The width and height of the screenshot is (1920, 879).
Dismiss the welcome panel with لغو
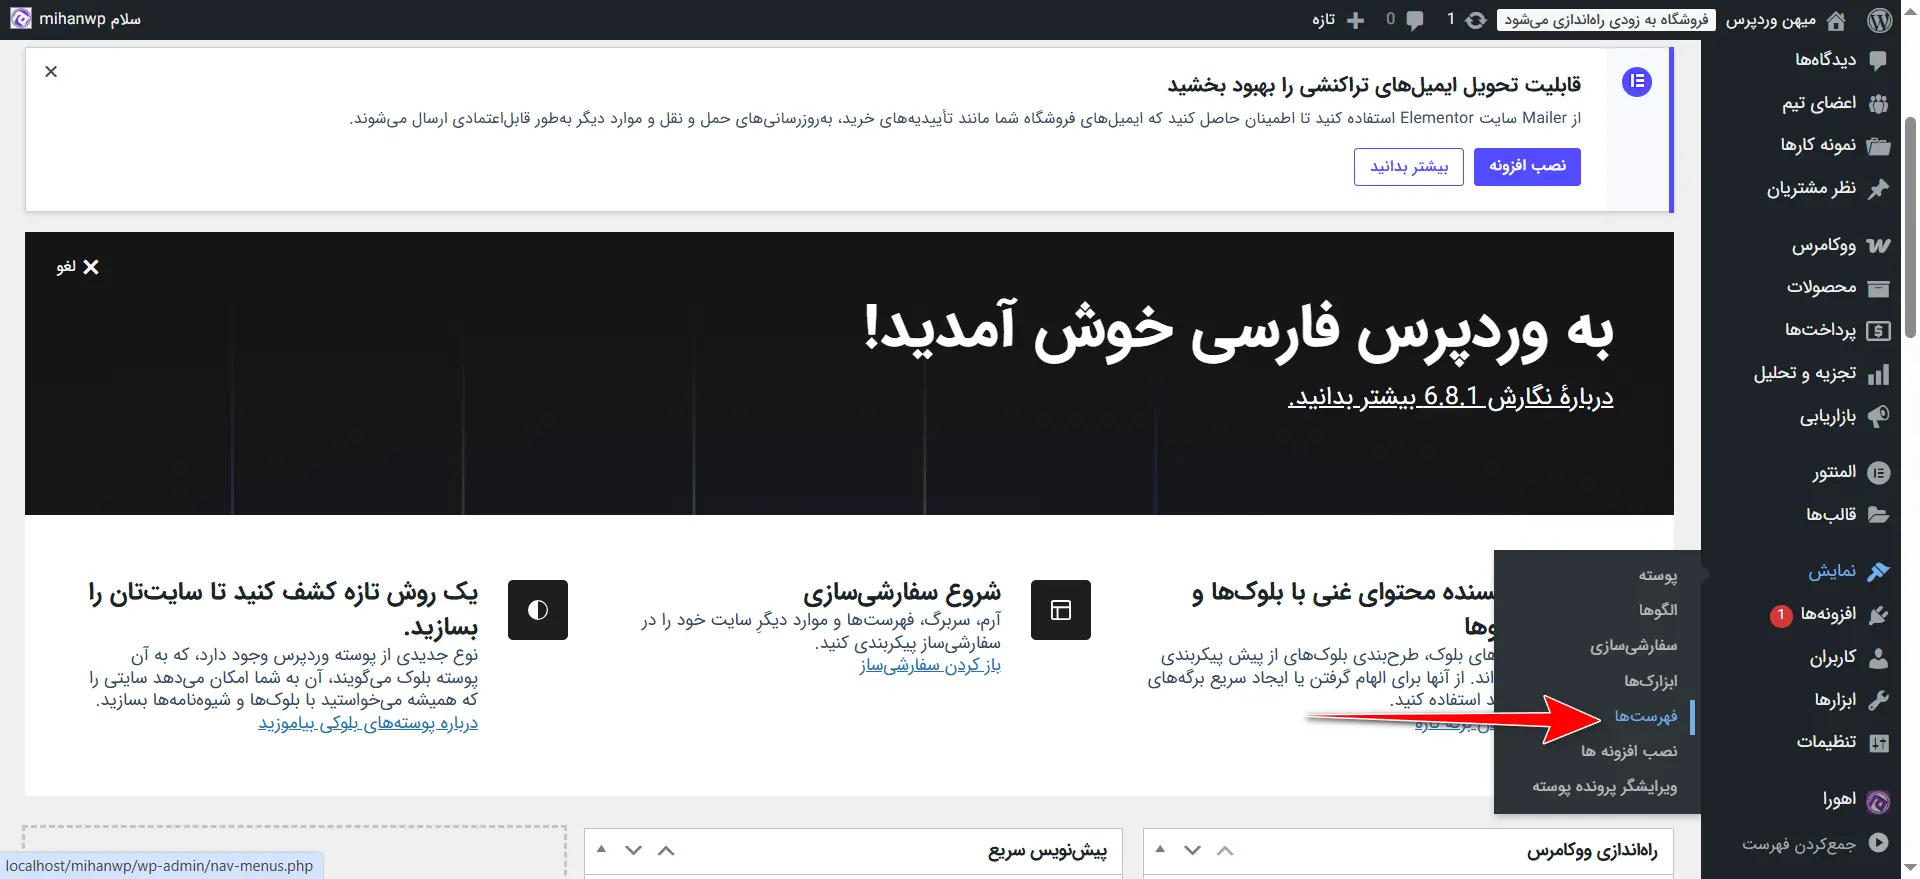click(x=77, y=267)
